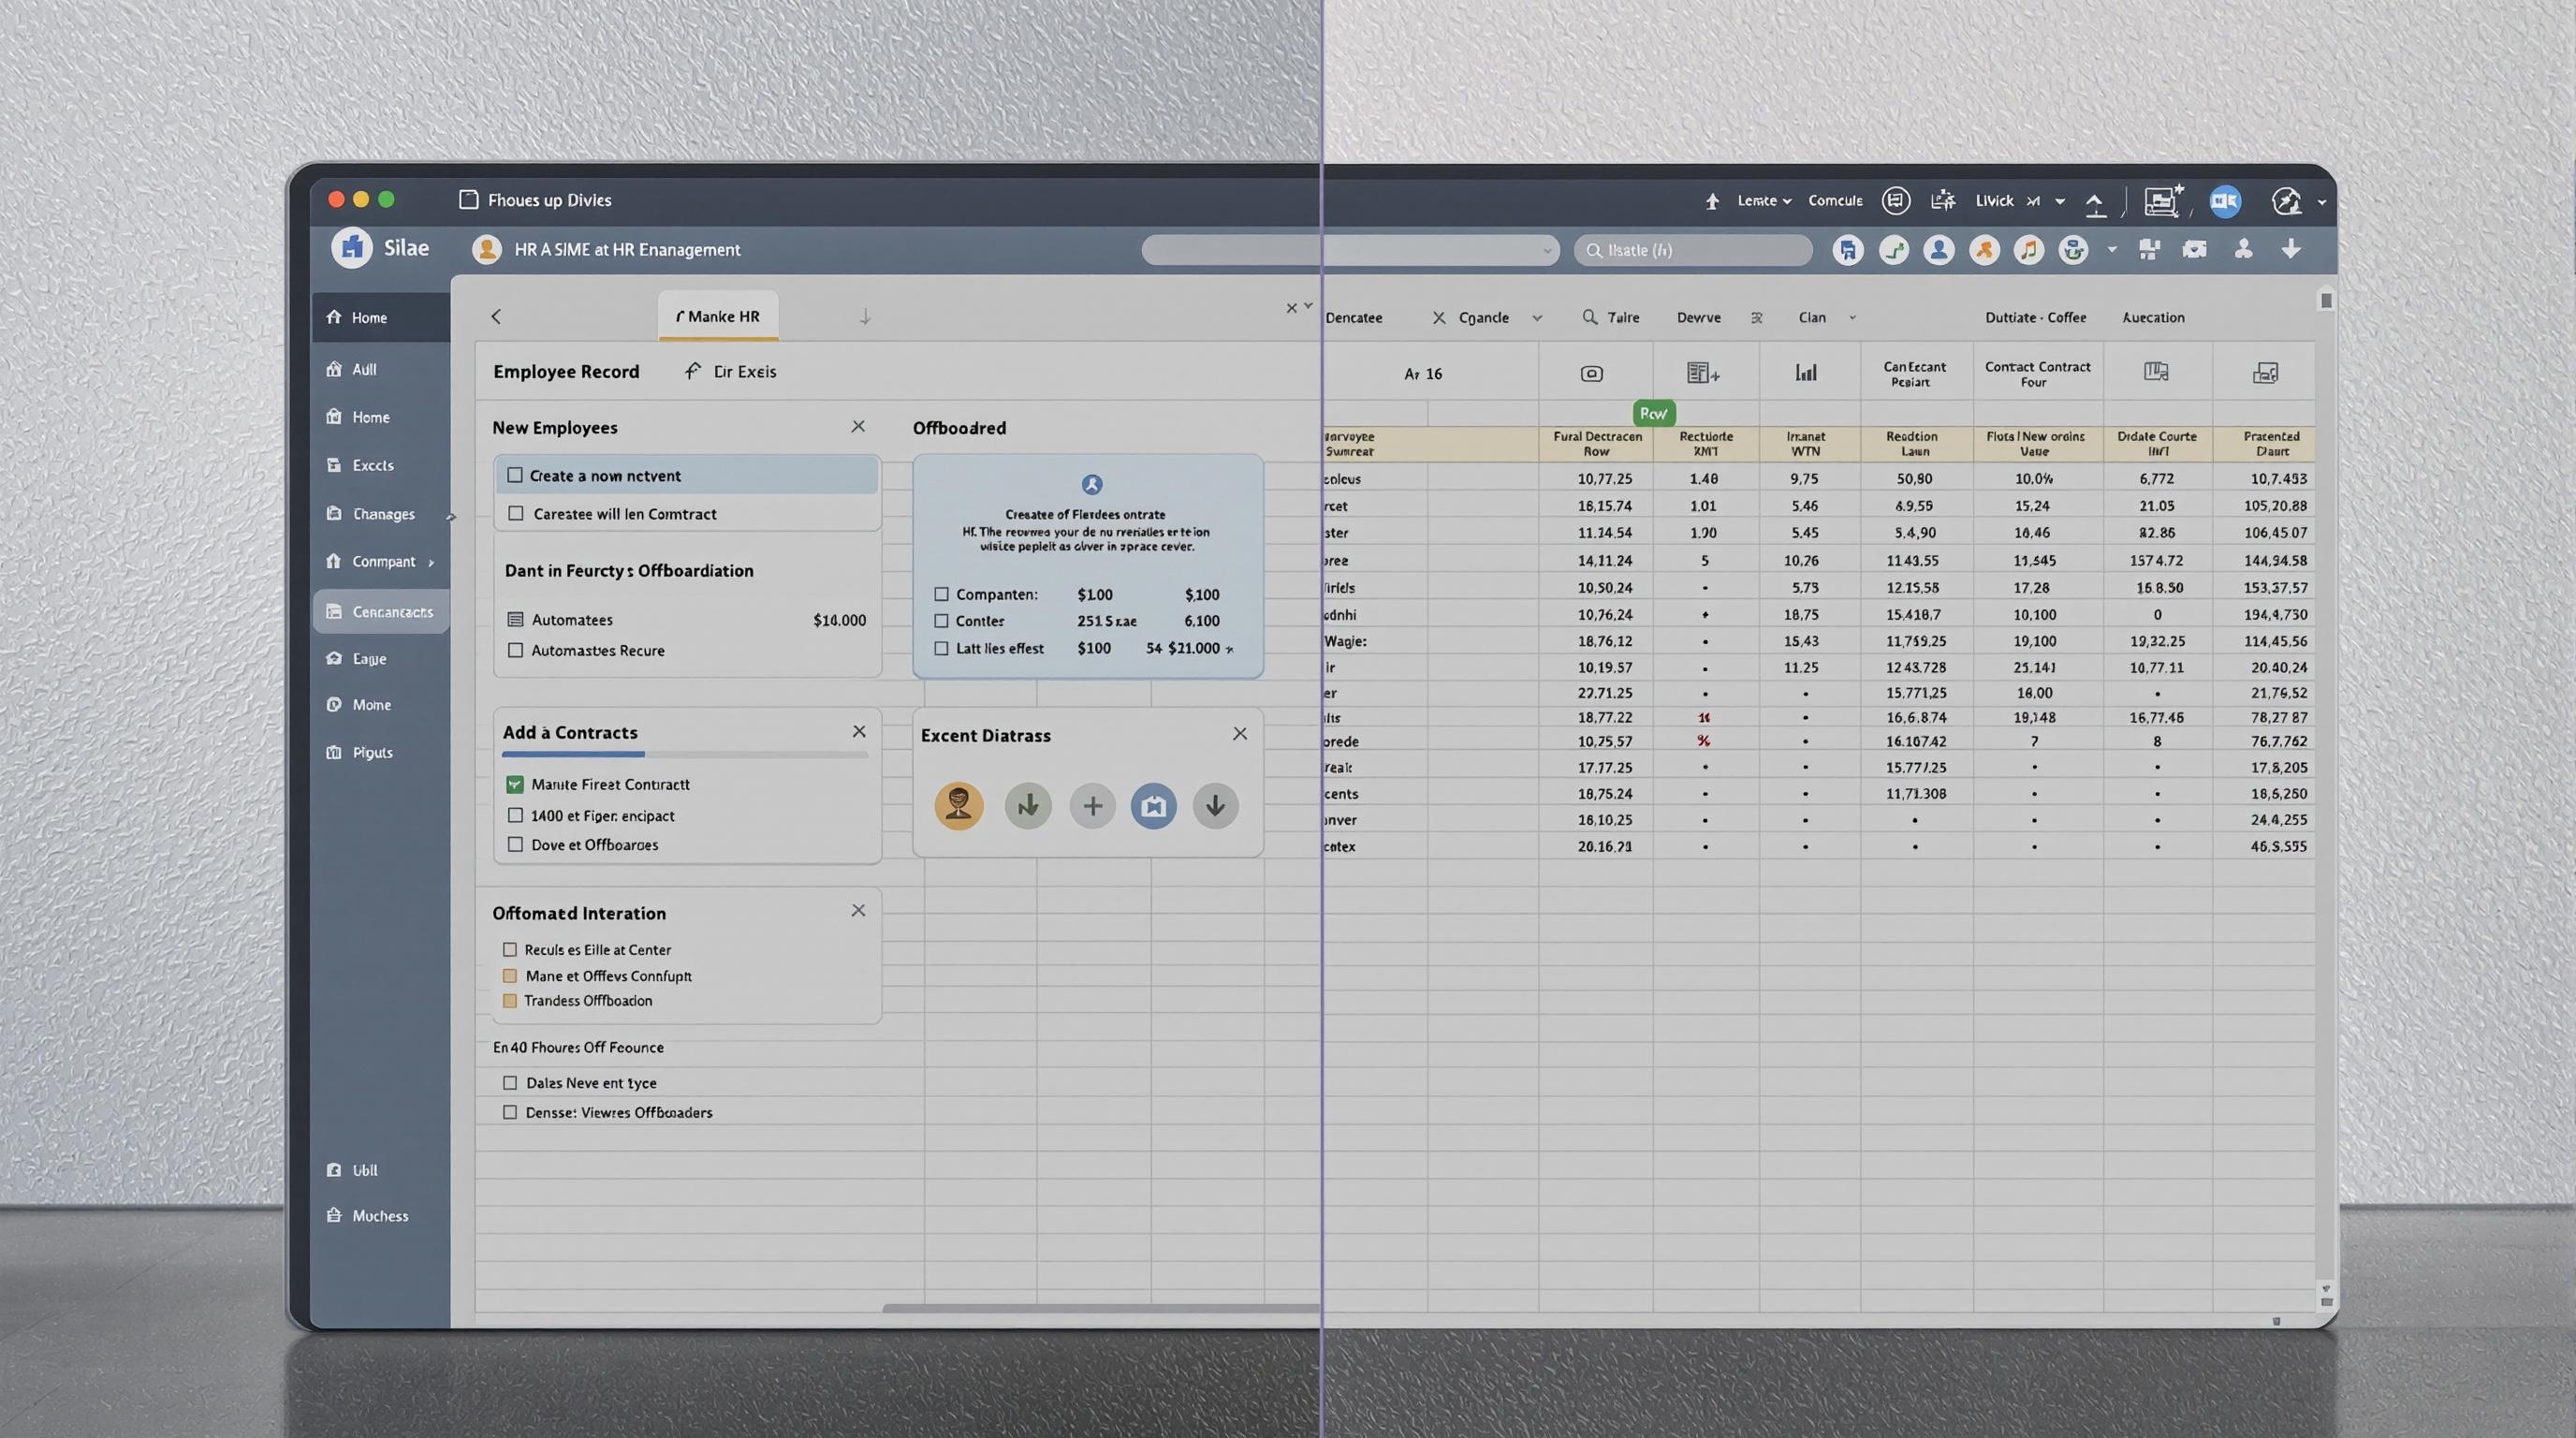The width and height of the screenshot is (2576, 1438).
Task: Click the download arrow icon in the toolbar
Action: (x=2291, y=249)
